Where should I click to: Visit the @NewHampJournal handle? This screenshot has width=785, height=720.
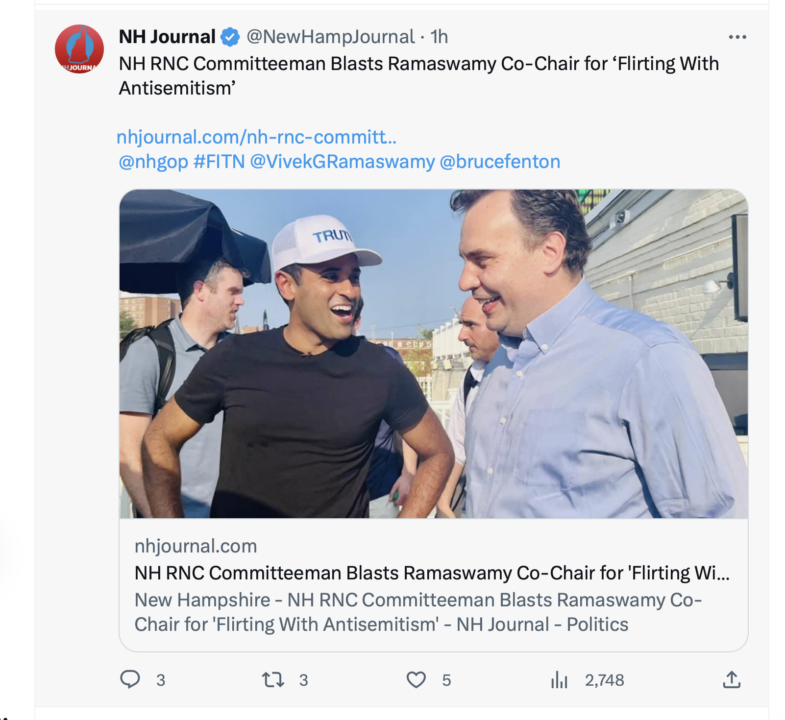click(330, 37)
